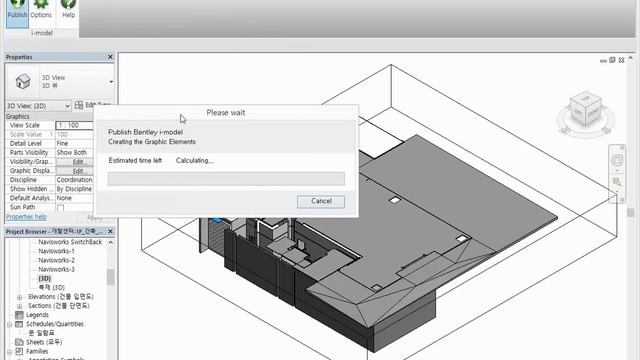Click the Apply button in Properties
This screenshot has height=360, width=640.
[x=94, y=218]
